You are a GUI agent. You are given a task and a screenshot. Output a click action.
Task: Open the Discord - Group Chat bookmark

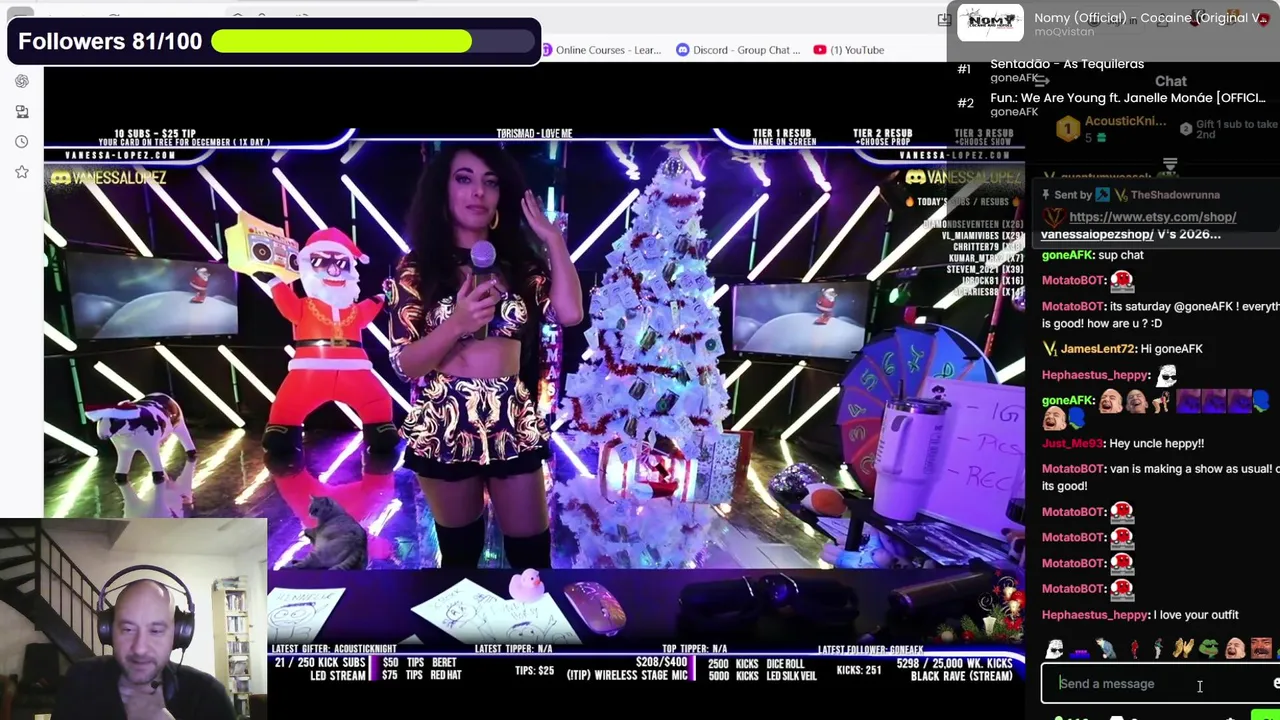pos(738,50)
